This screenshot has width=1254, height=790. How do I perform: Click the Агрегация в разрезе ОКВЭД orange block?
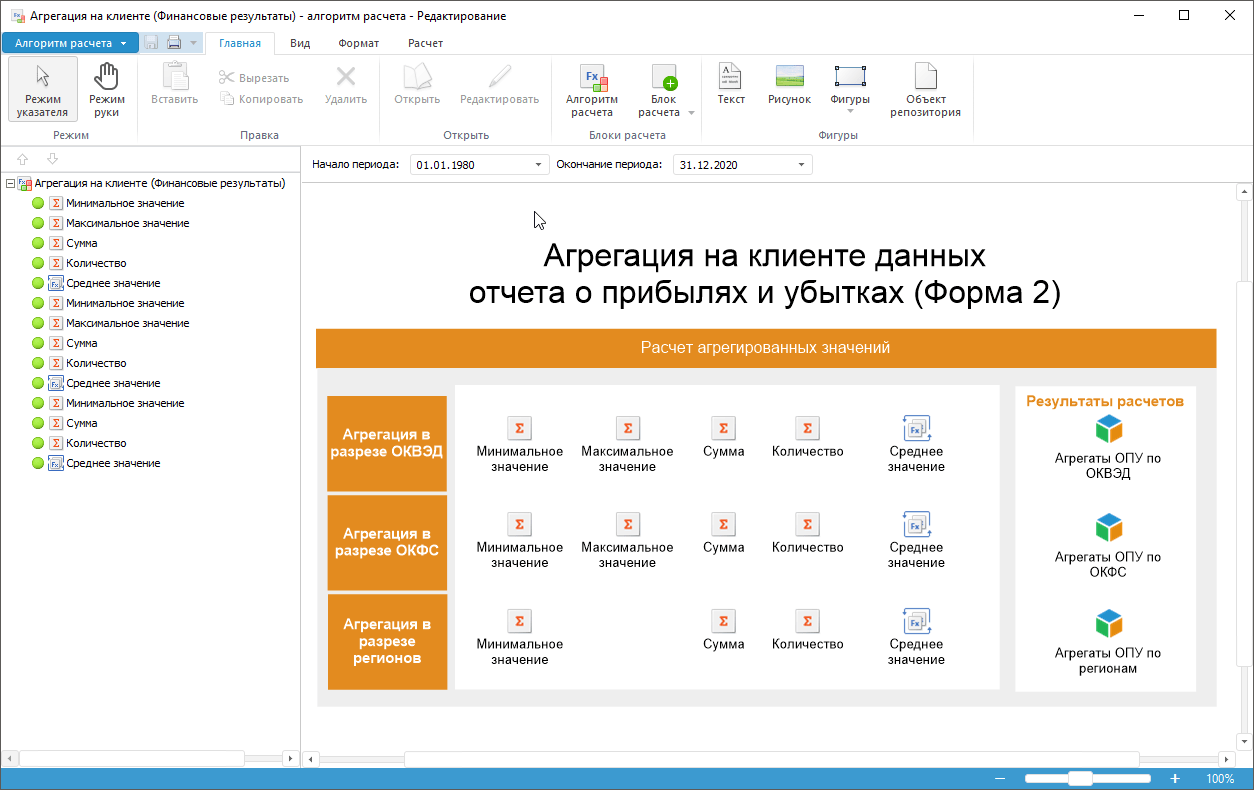(x=387, y=443)
